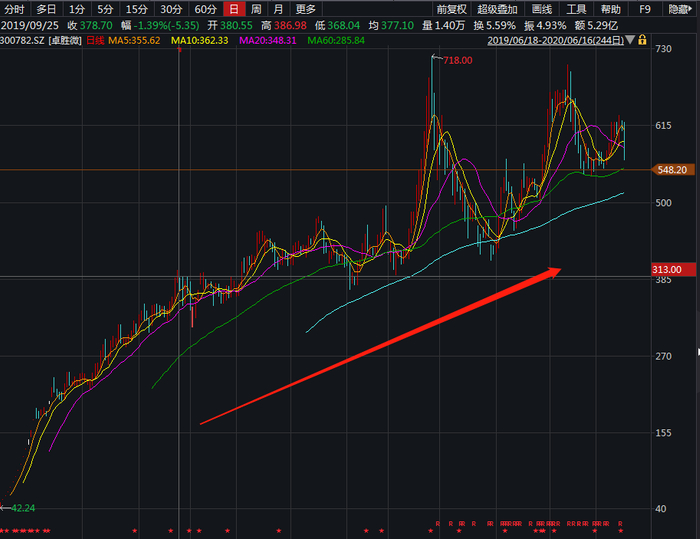
Task: Click the drawn red trend arrow's head
Action: pyautogui.click(x=555, y=270)
